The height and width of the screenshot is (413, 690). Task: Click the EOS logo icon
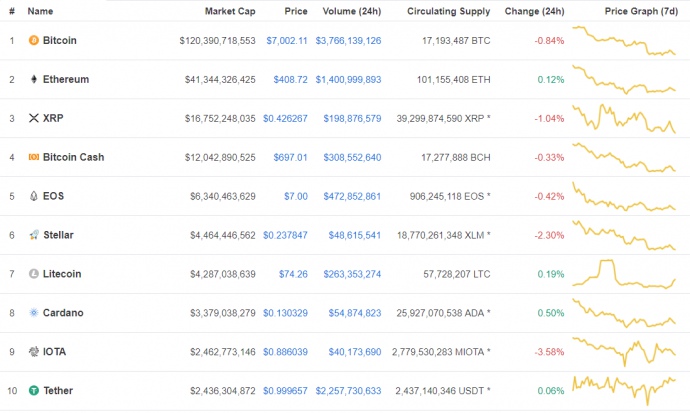pos(34,196)
